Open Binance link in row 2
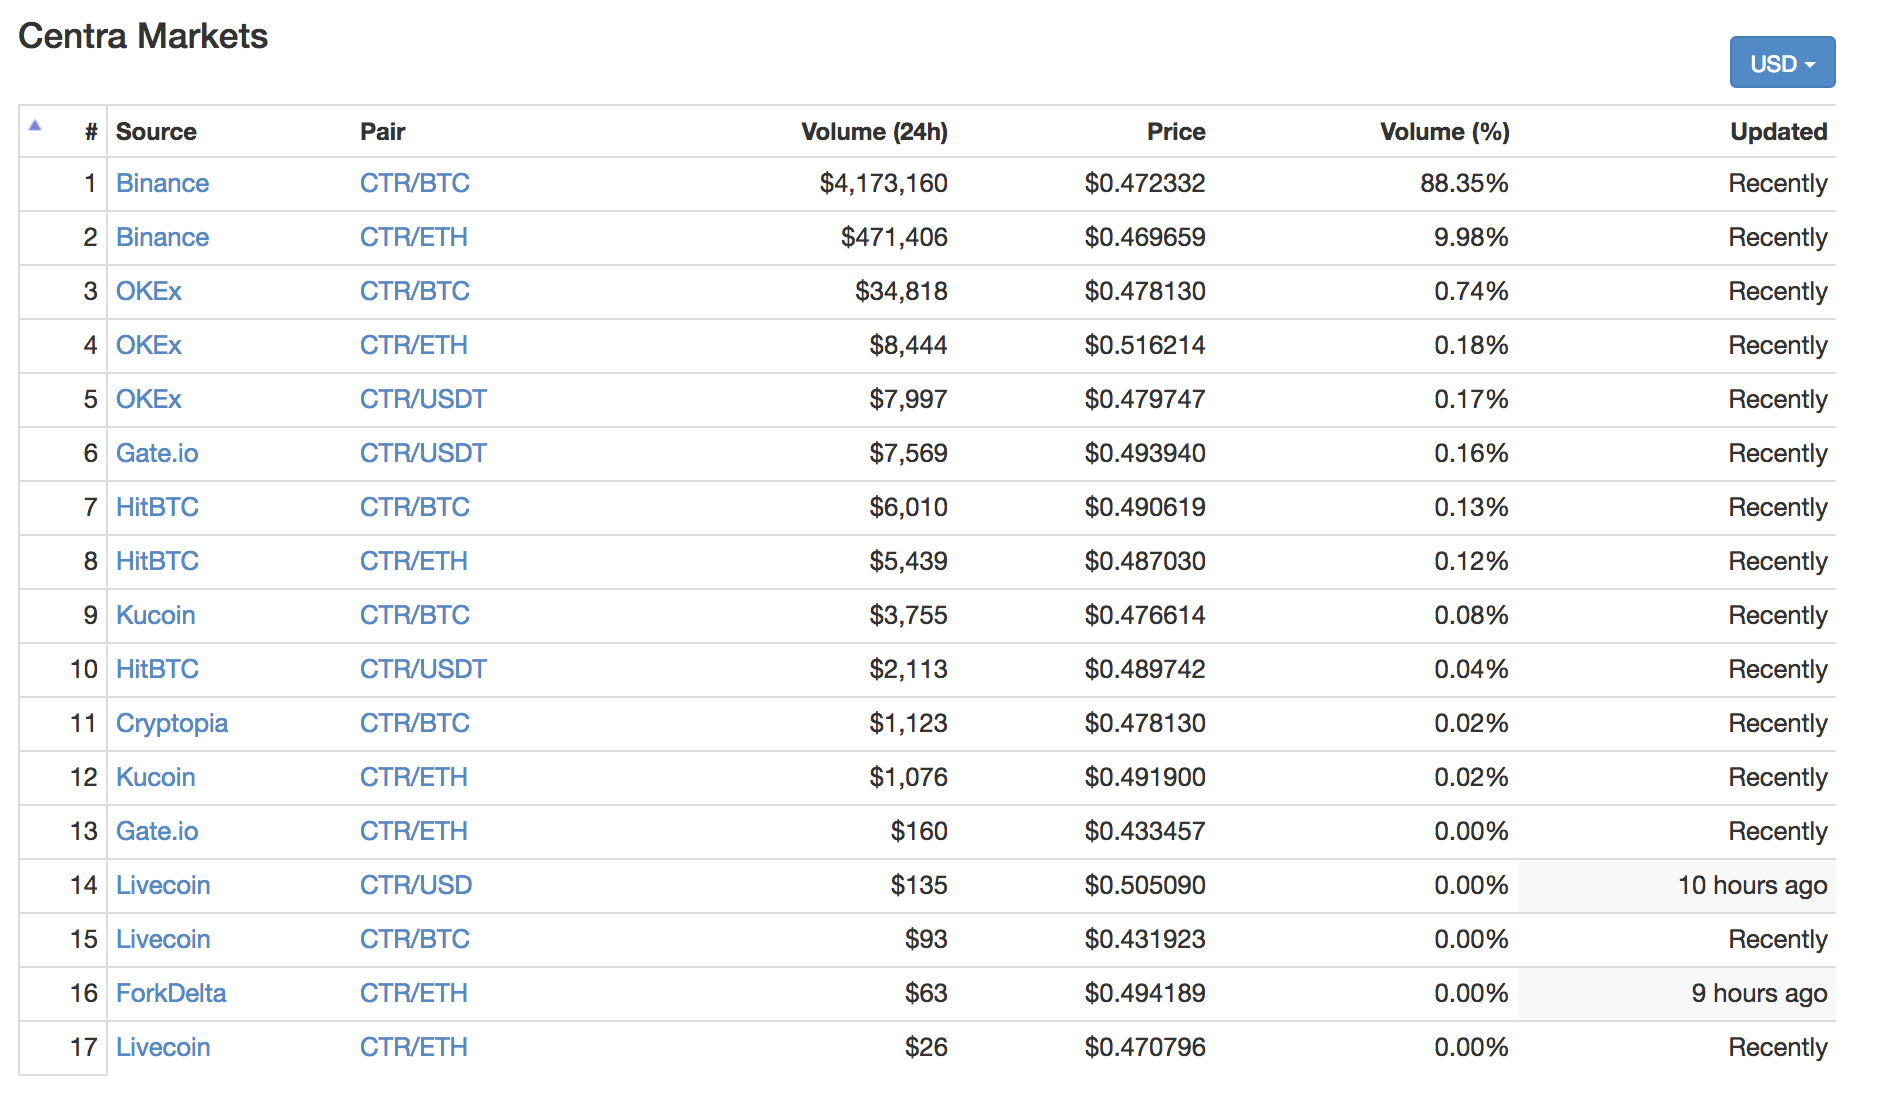Screen dimensions: 1888x1112 tap(162, 237)
